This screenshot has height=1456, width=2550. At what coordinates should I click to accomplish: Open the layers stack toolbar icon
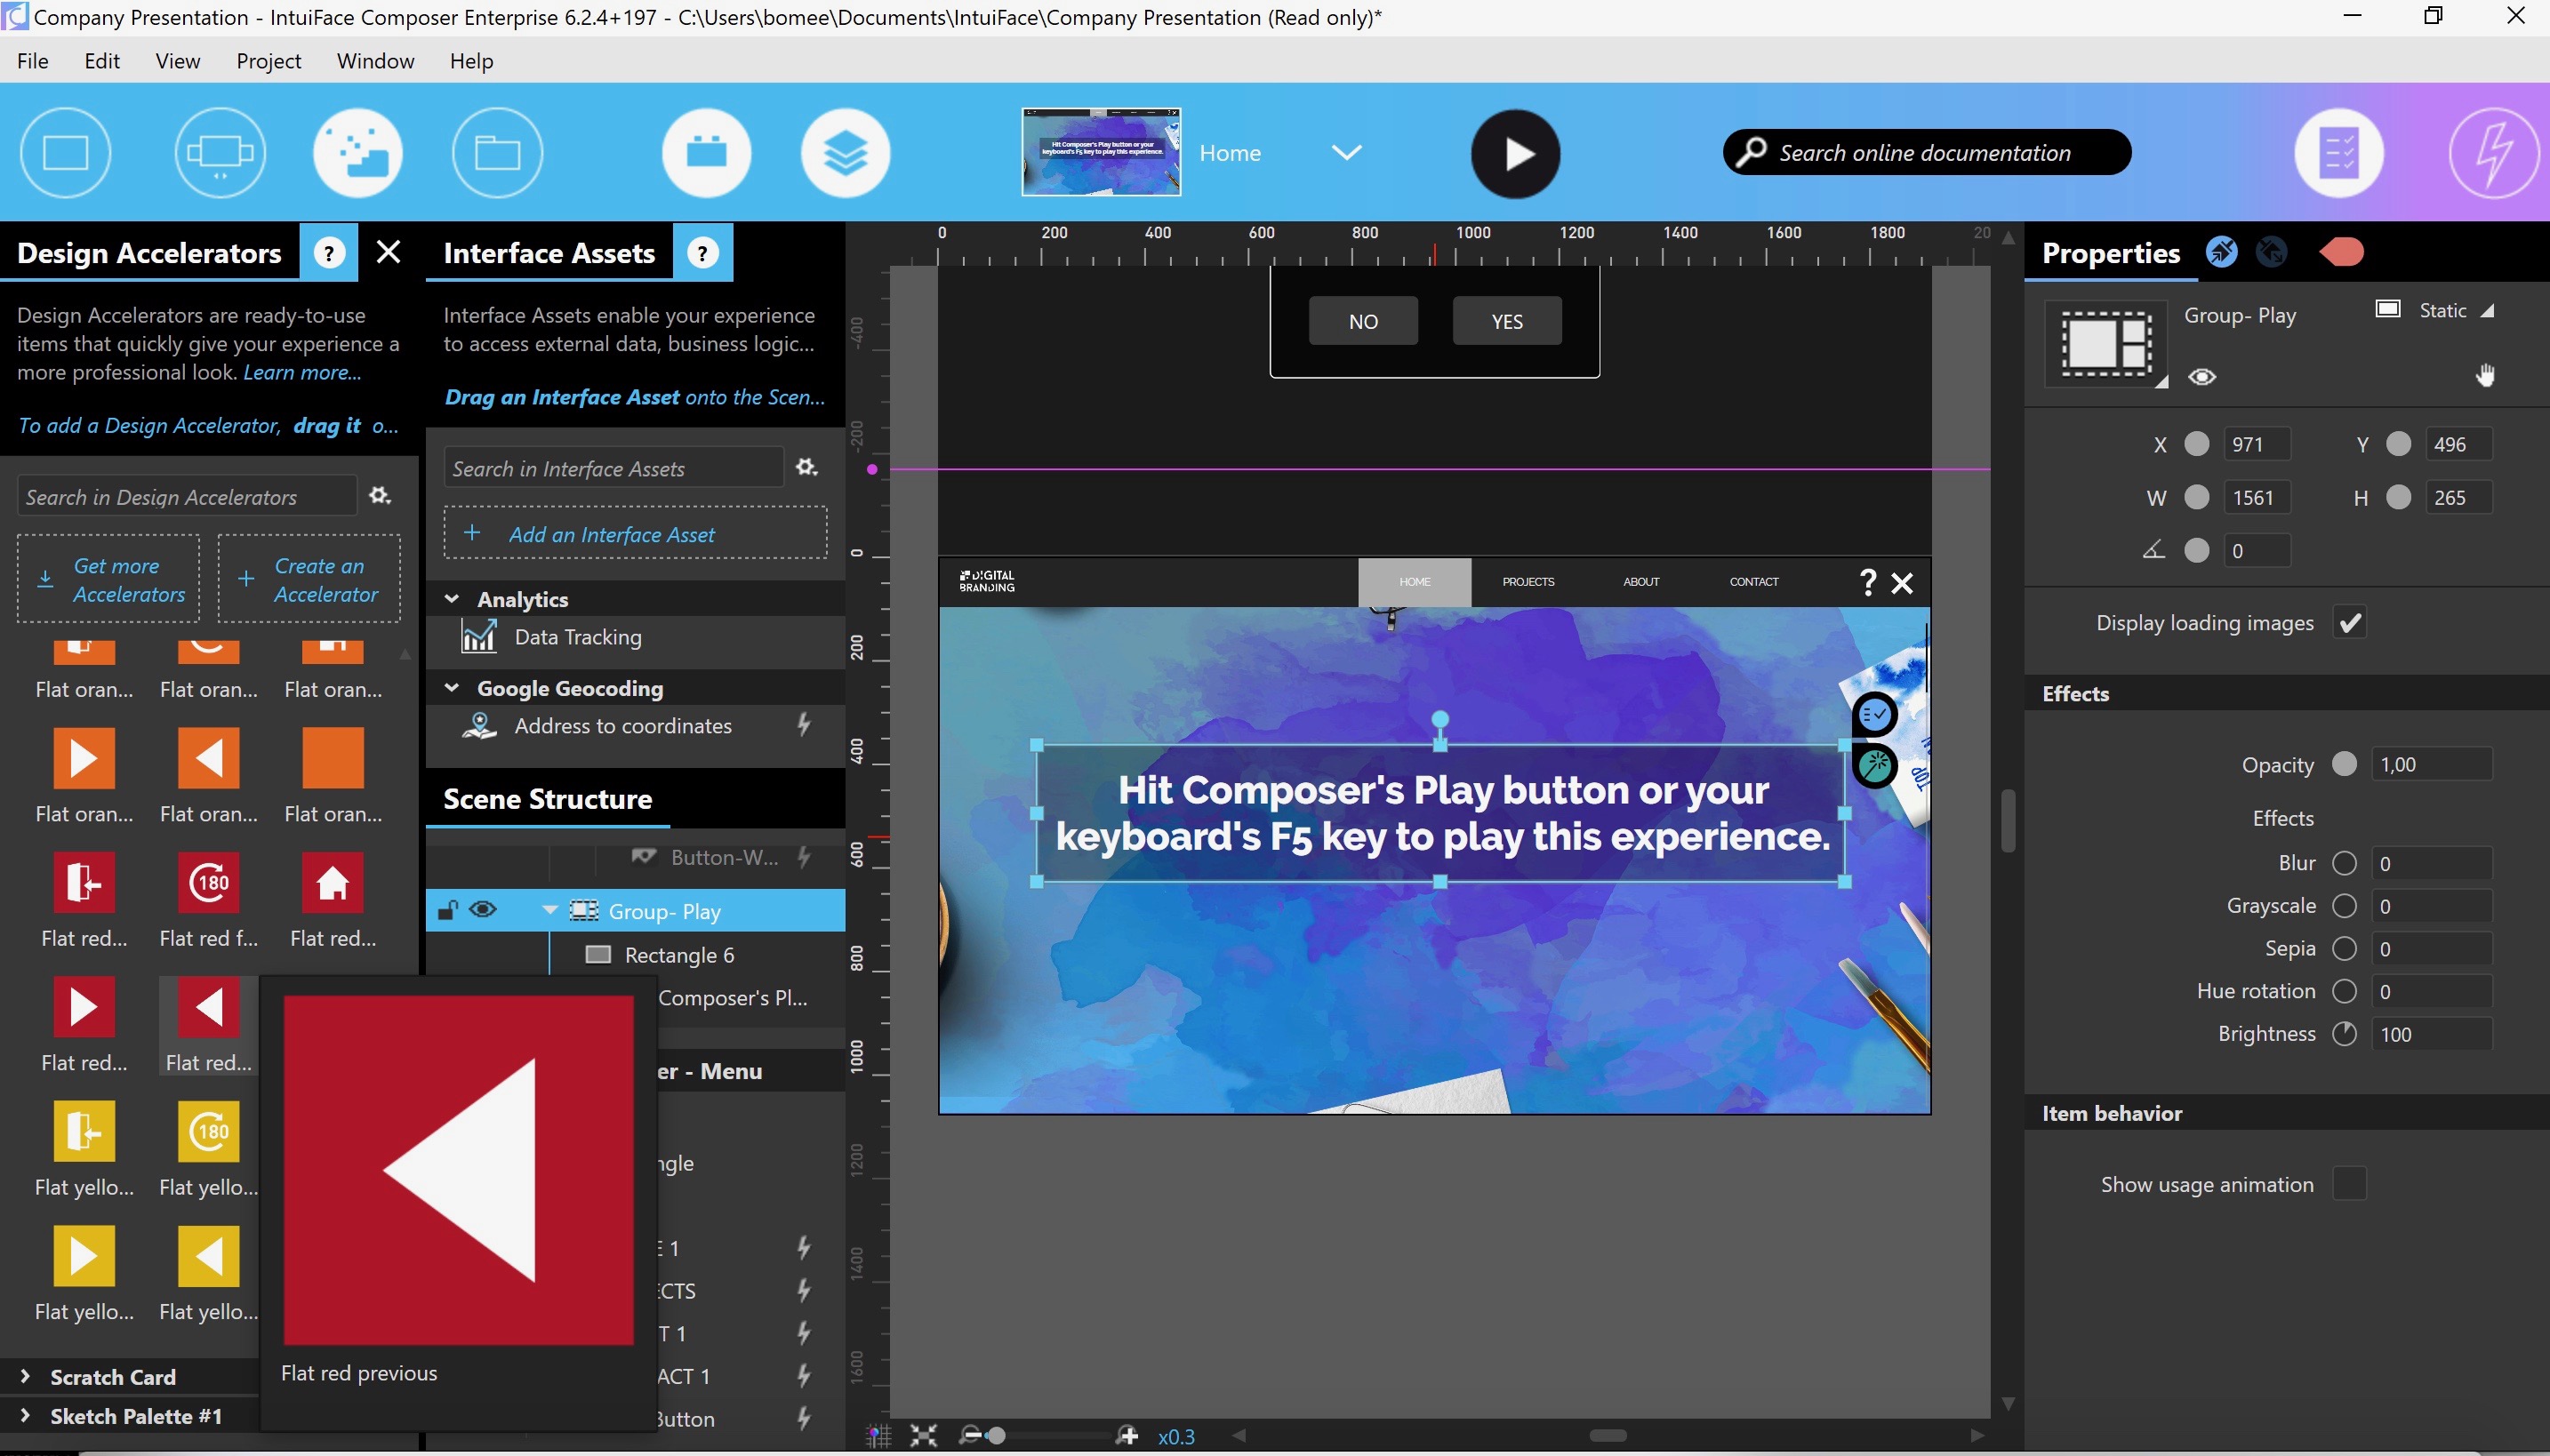coord(845,154)
